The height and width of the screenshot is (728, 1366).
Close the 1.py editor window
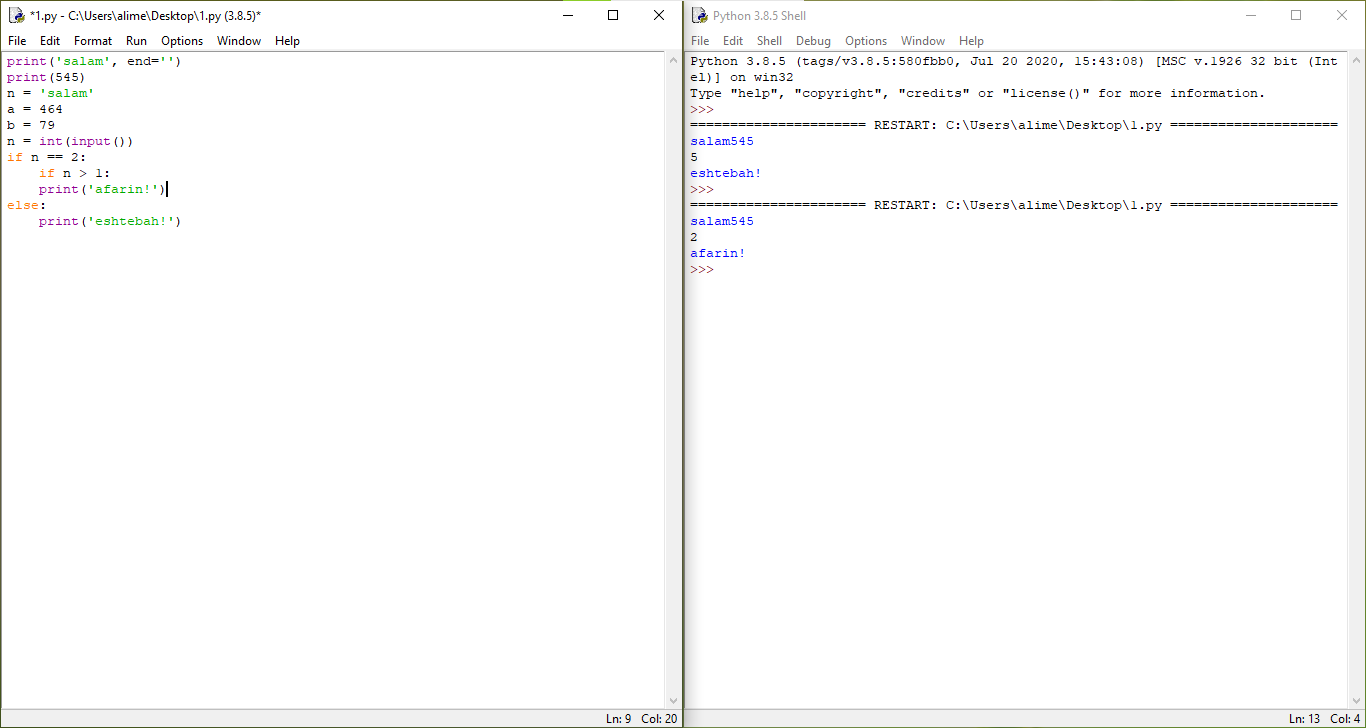[659, 16]
